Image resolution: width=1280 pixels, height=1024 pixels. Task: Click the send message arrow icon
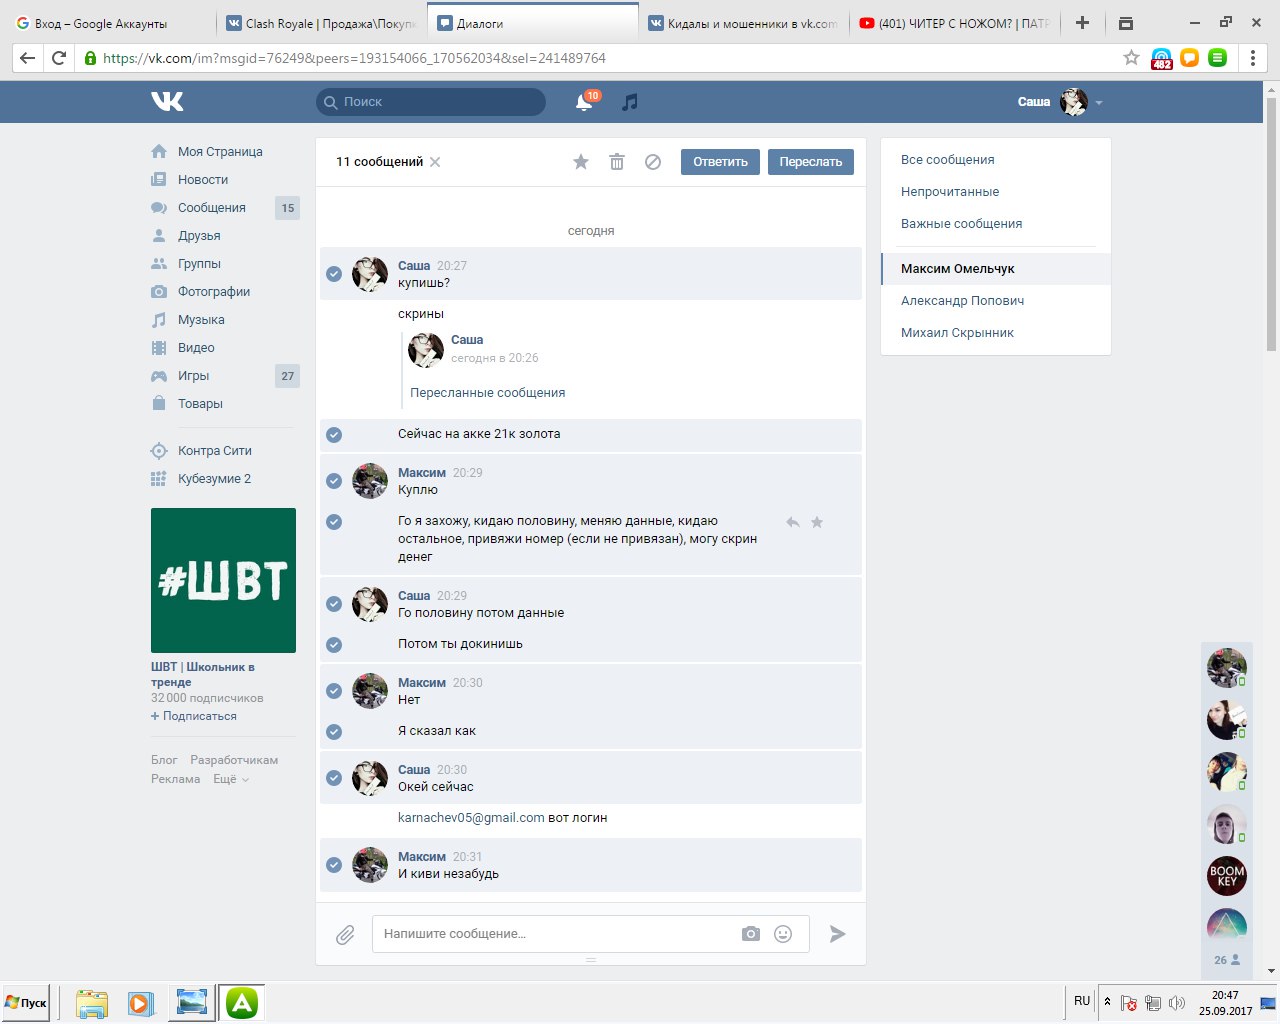coord(838,934)
